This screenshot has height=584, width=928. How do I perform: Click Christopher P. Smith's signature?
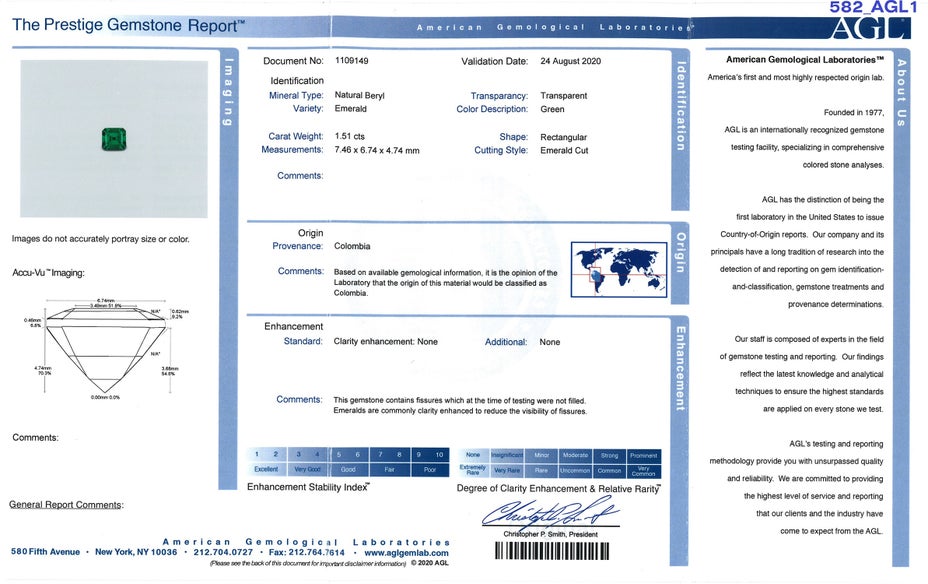550,515
